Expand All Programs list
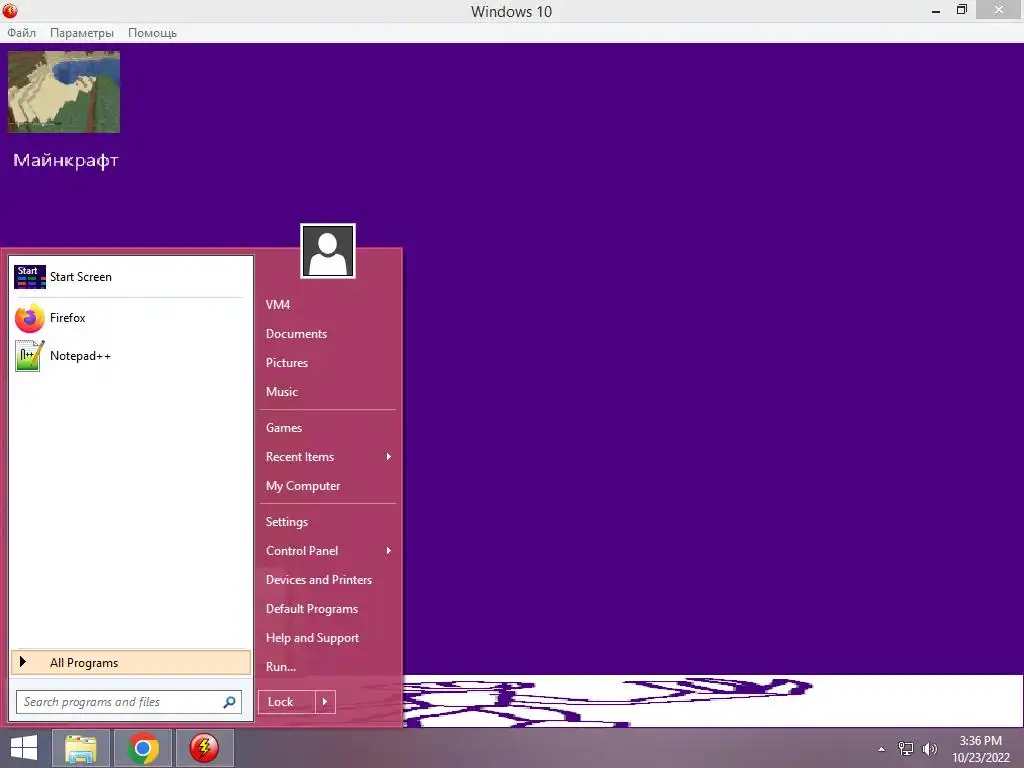Screen dimensions: 1024x768 coord(131,663)
